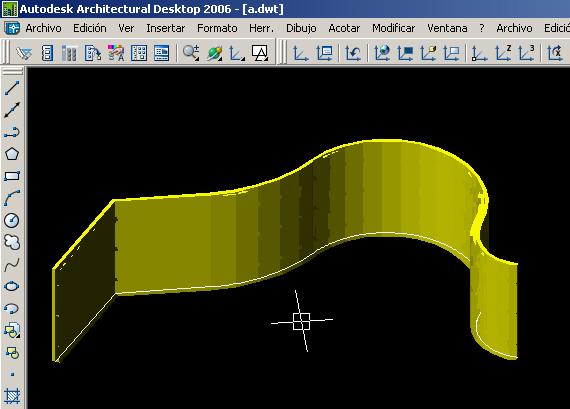Click the blue folded-plane icon in toolbar
The image size is (570, 409).
24,53
